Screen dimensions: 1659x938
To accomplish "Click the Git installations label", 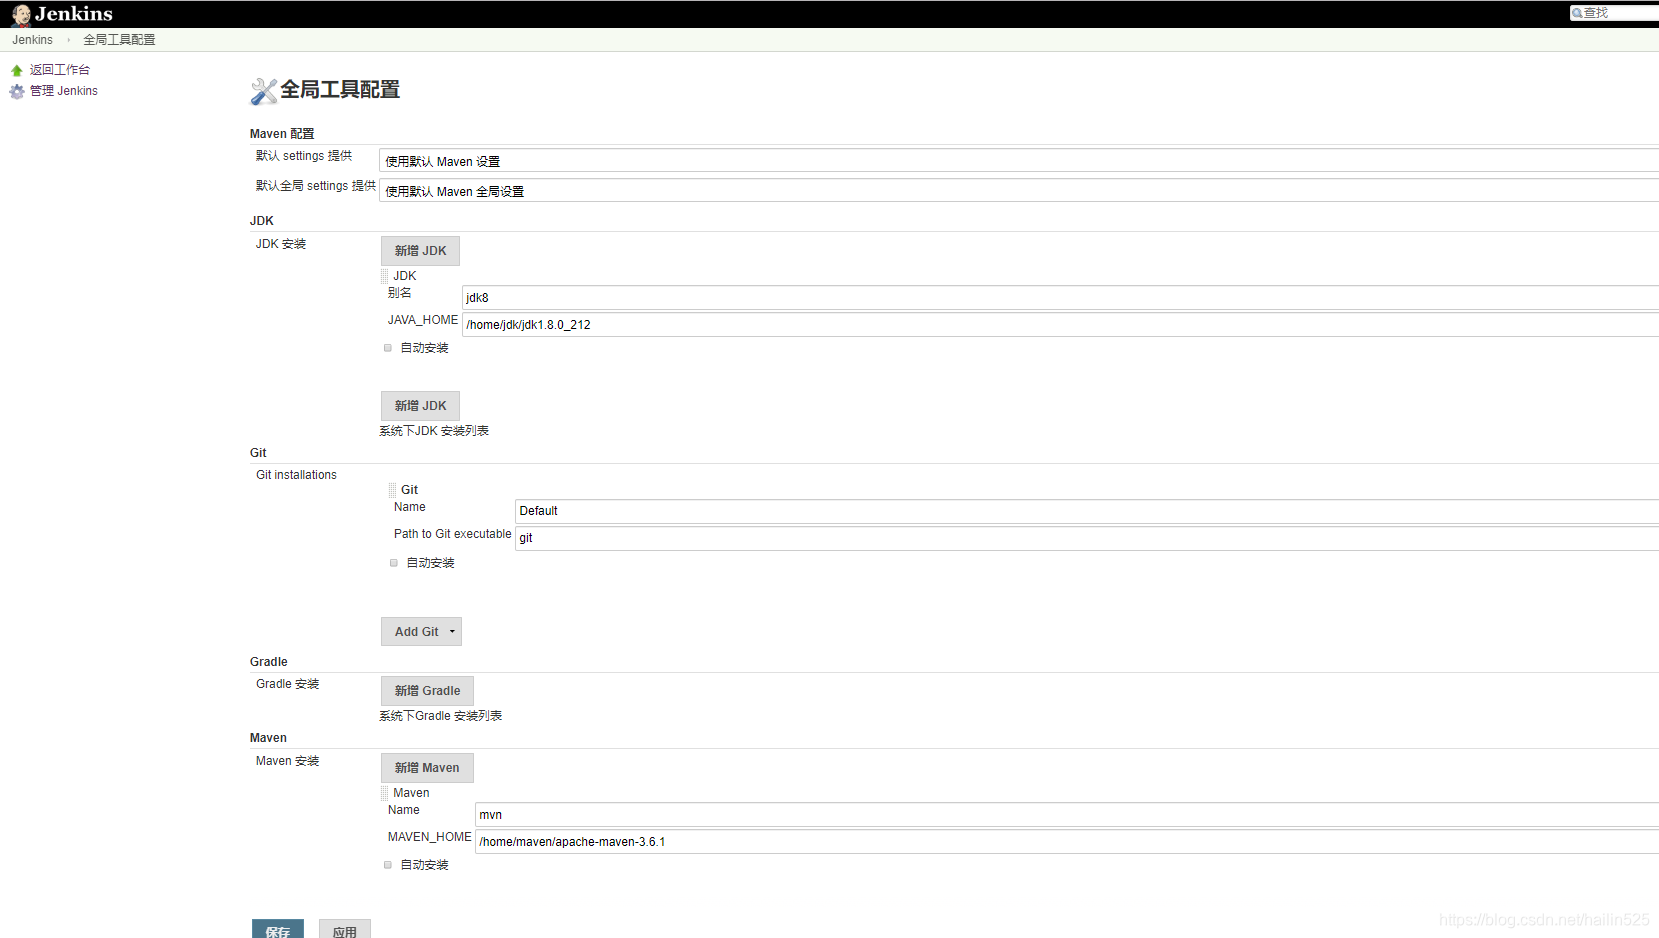I will pyautogui.click(x=296, y=475).
